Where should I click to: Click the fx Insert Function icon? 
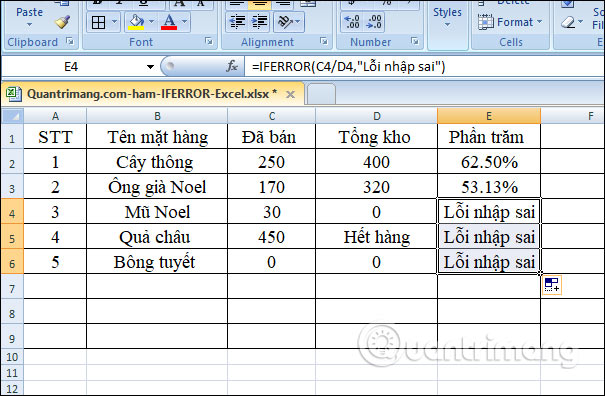coord(232,66)
